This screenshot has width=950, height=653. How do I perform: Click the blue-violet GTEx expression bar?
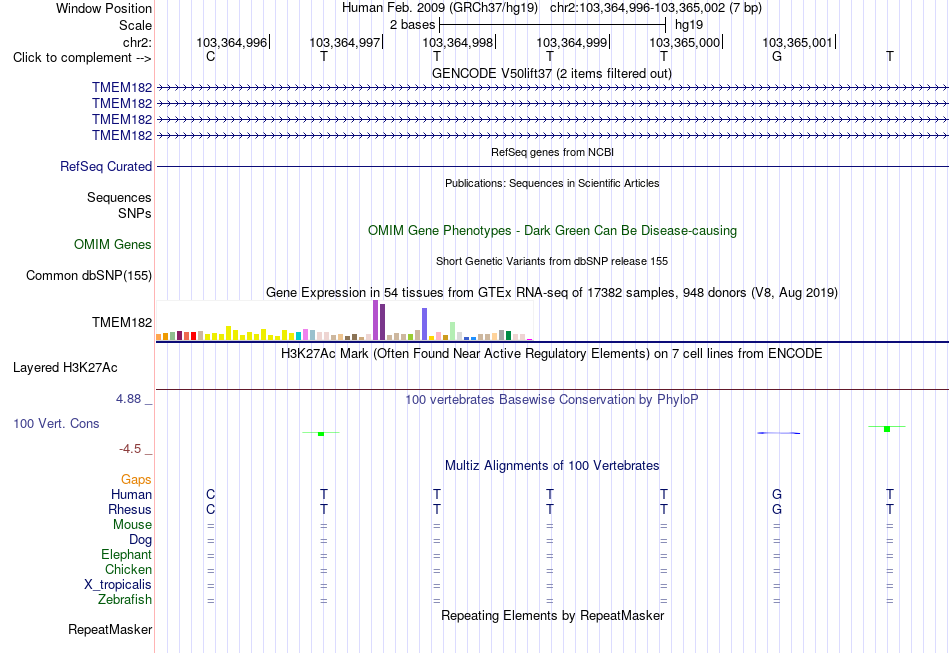(425, 324)
